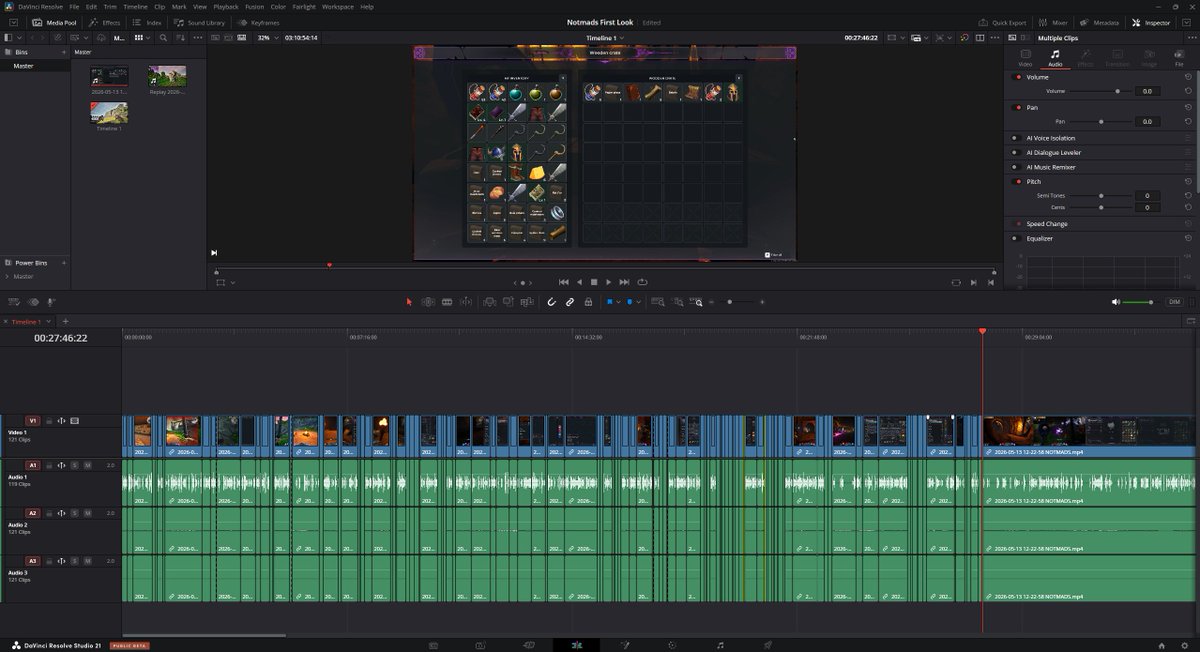This screenshot has height=652, width=1200.
Task: Reset the Volume parameter
Action: (x=1188, y=91)
